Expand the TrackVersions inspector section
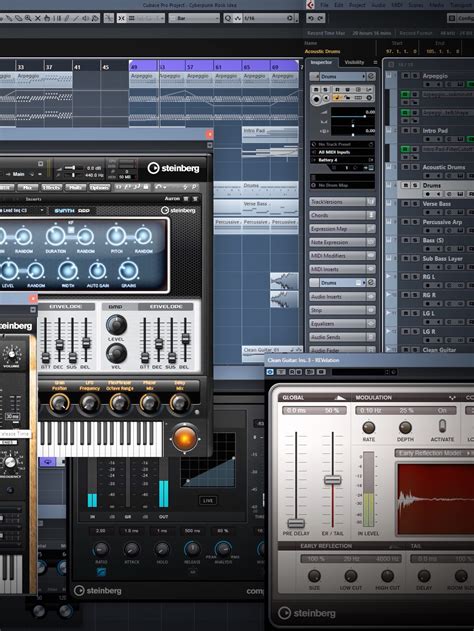 pyautogui.click(x=342, y=202)
